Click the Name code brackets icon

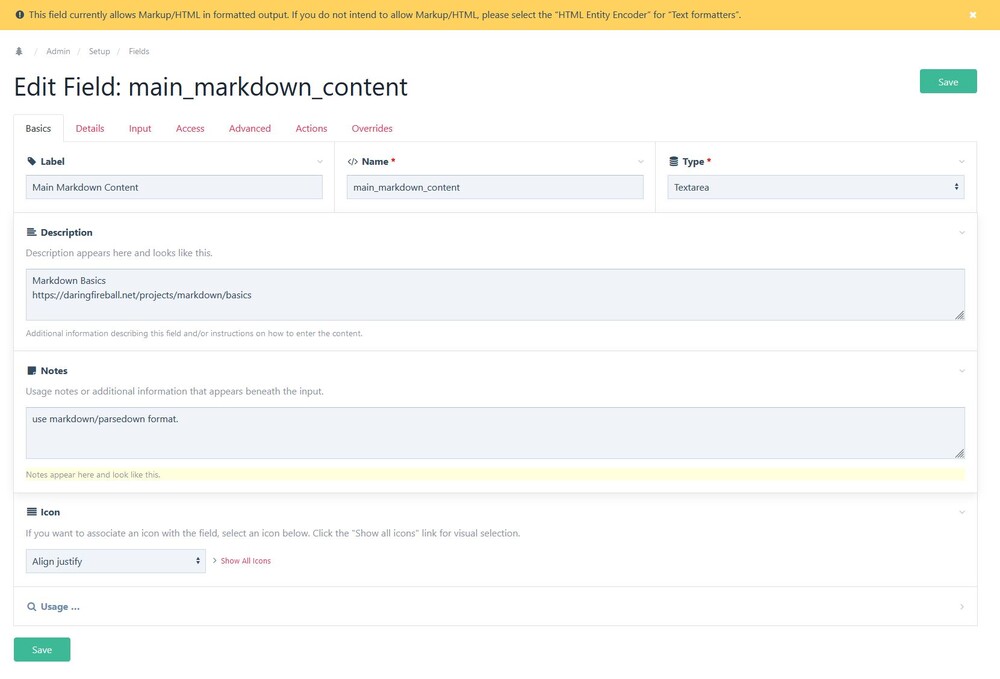tap(352, 161)
